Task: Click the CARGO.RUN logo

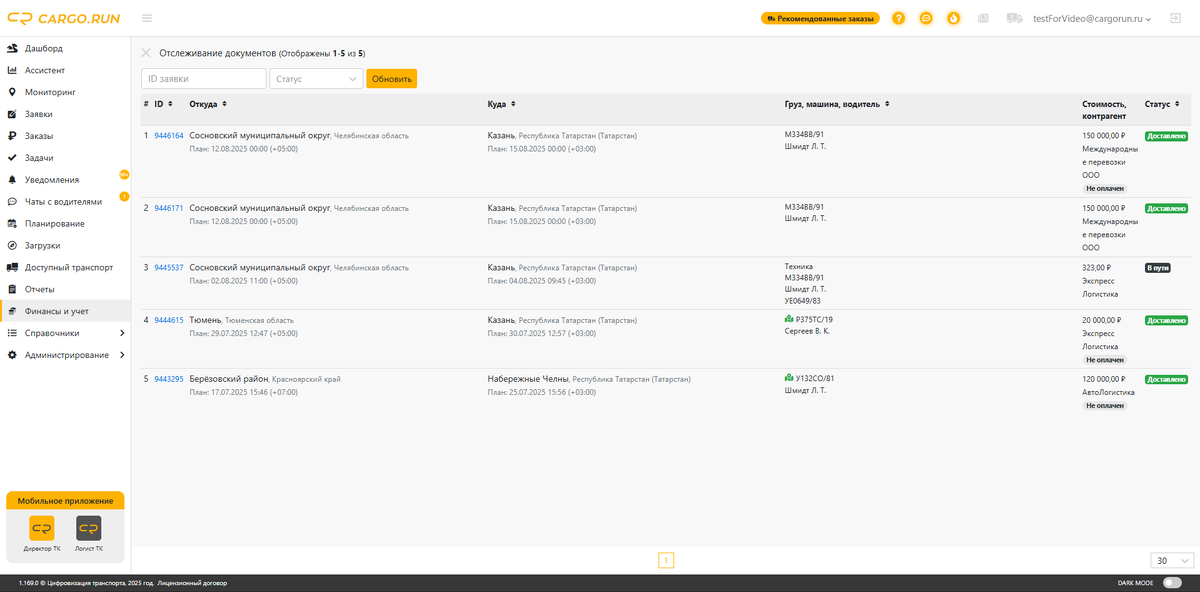Action: click(x=63, y=18)
